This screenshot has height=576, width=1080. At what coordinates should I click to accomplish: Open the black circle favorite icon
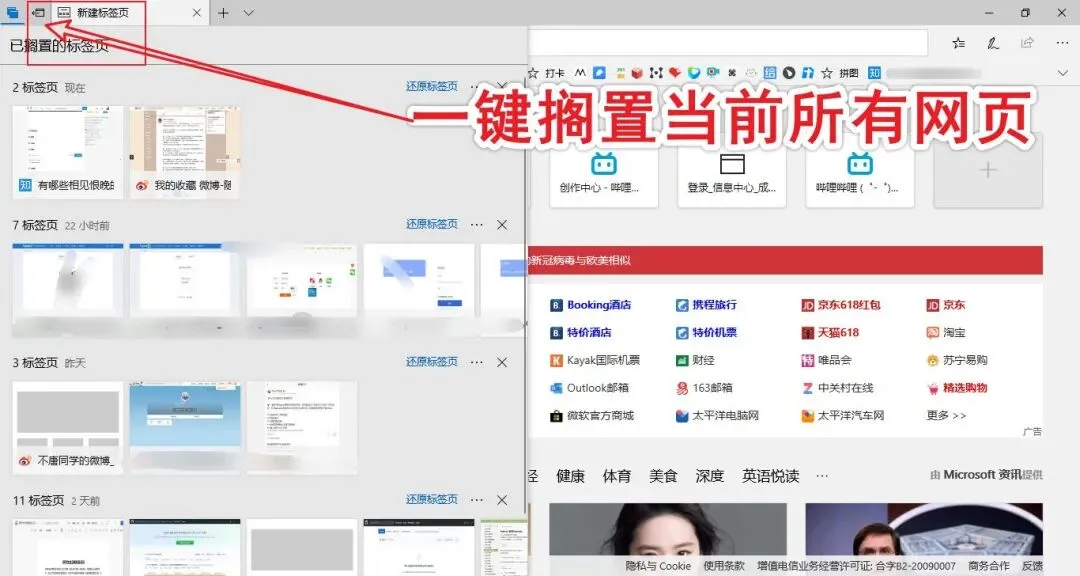point(789,73)
